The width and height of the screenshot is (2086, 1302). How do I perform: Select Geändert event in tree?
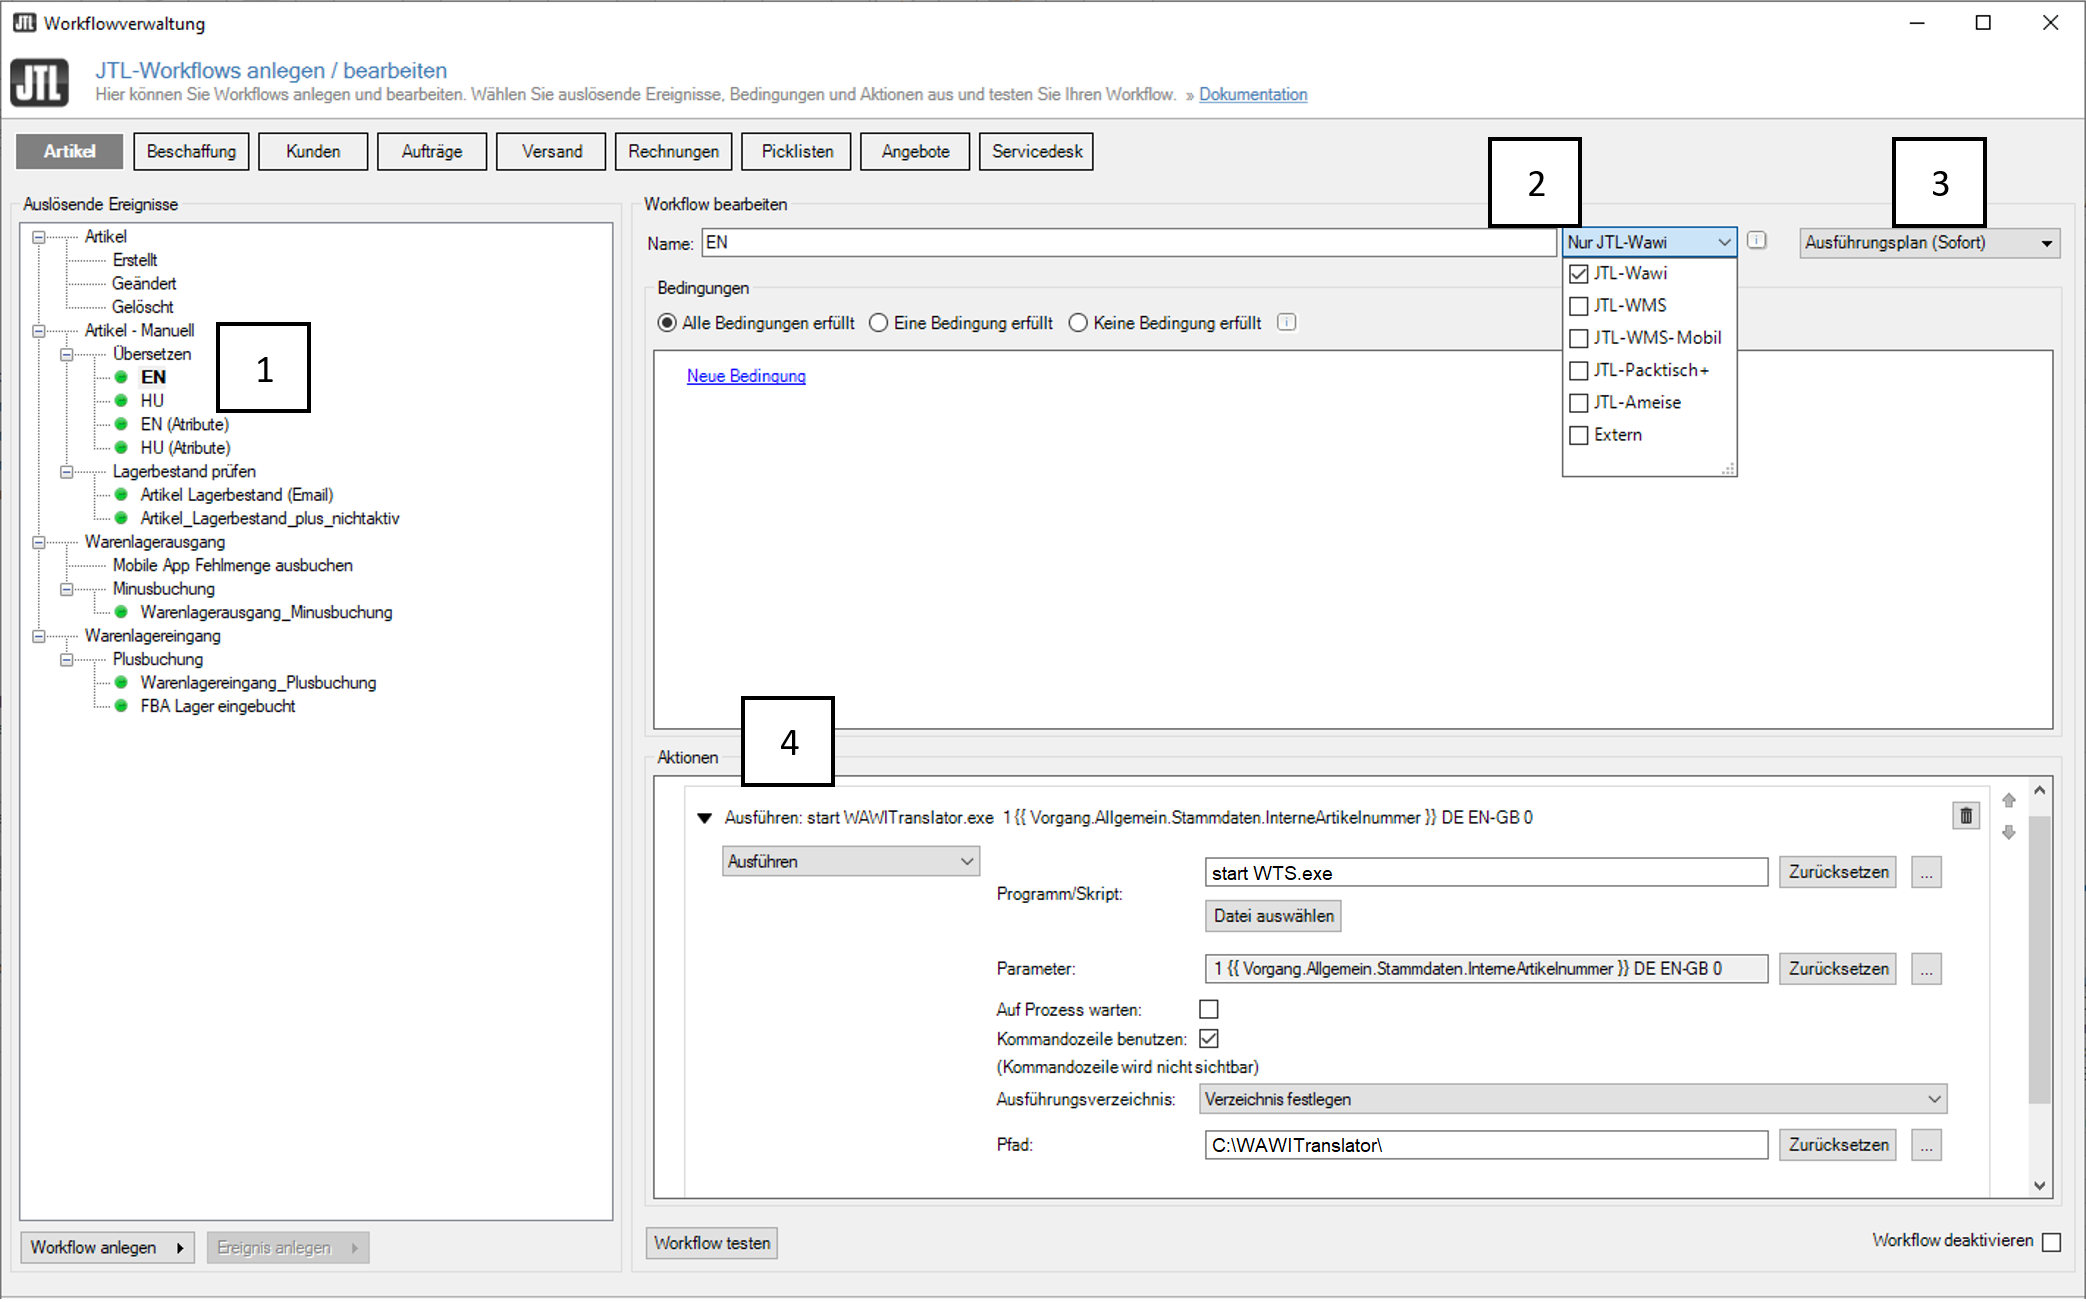[144, 284]
